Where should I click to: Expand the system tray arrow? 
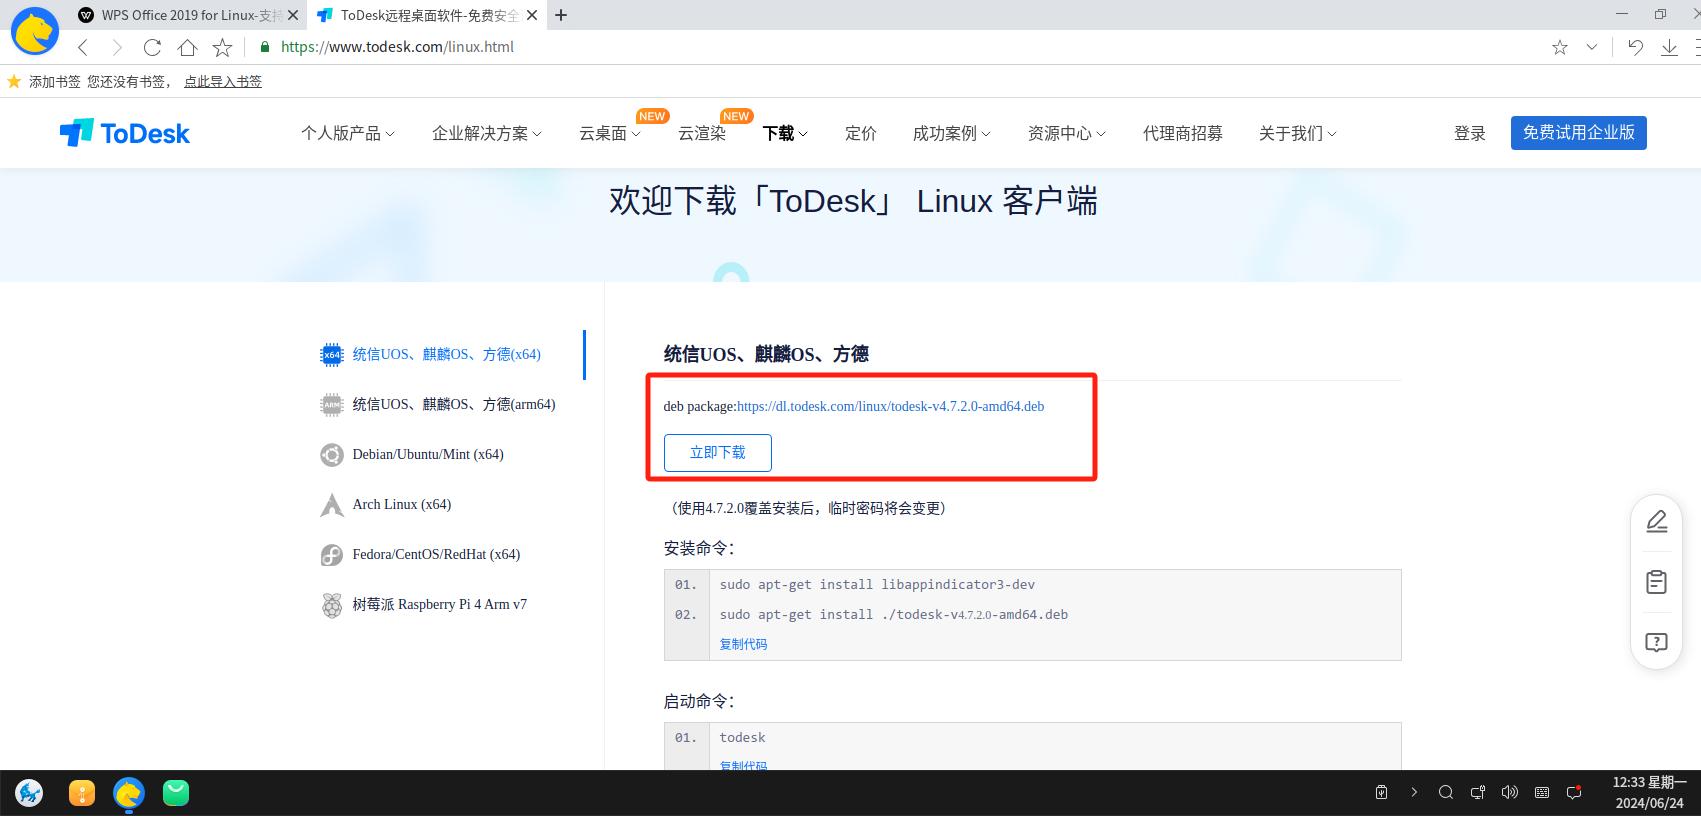click(1413, 792)
